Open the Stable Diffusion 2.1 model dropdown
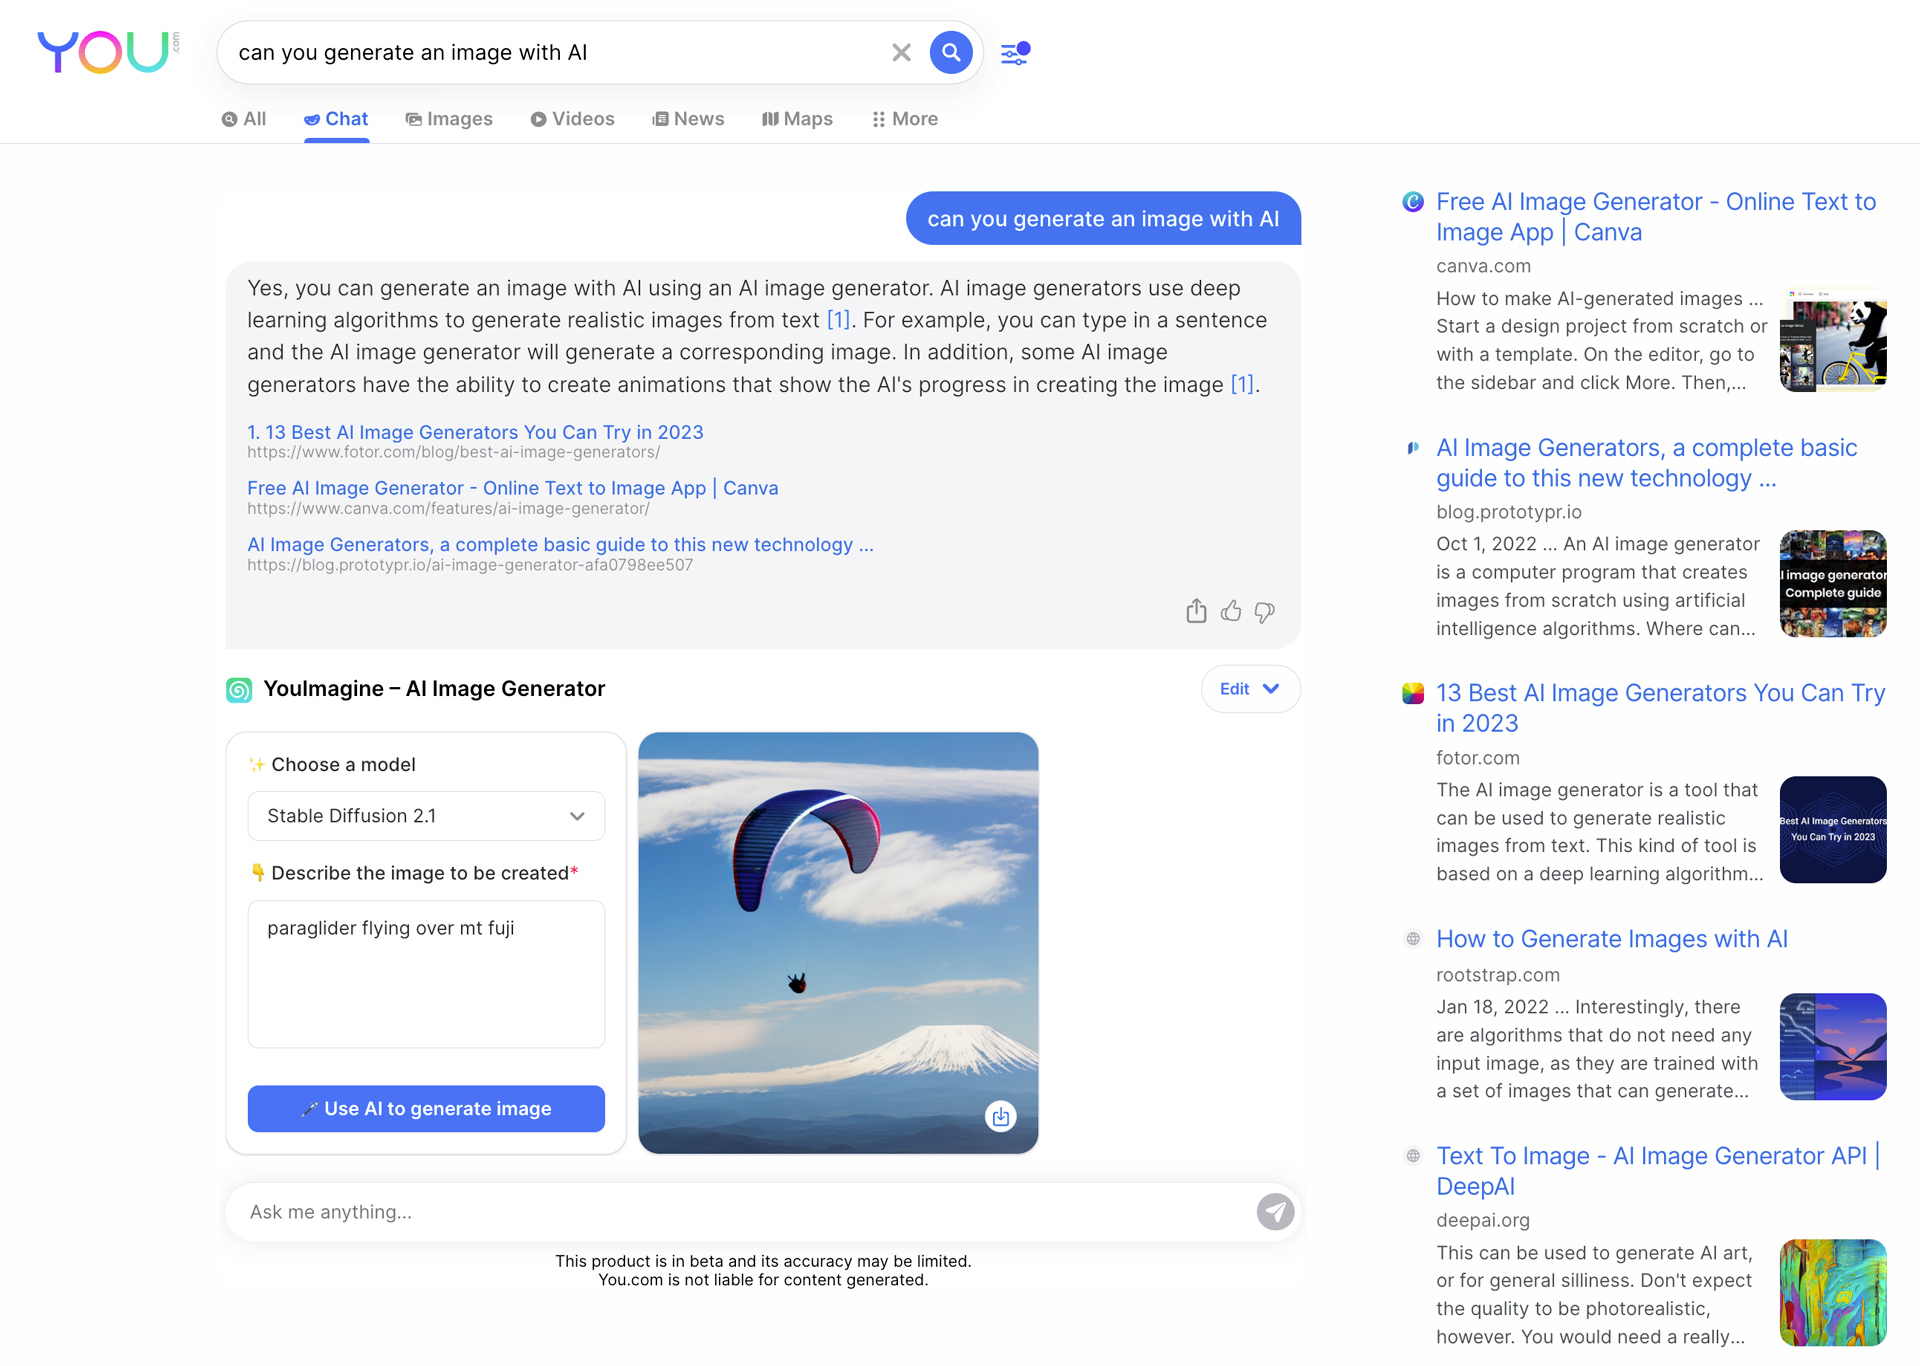 (x=425, y=816)
